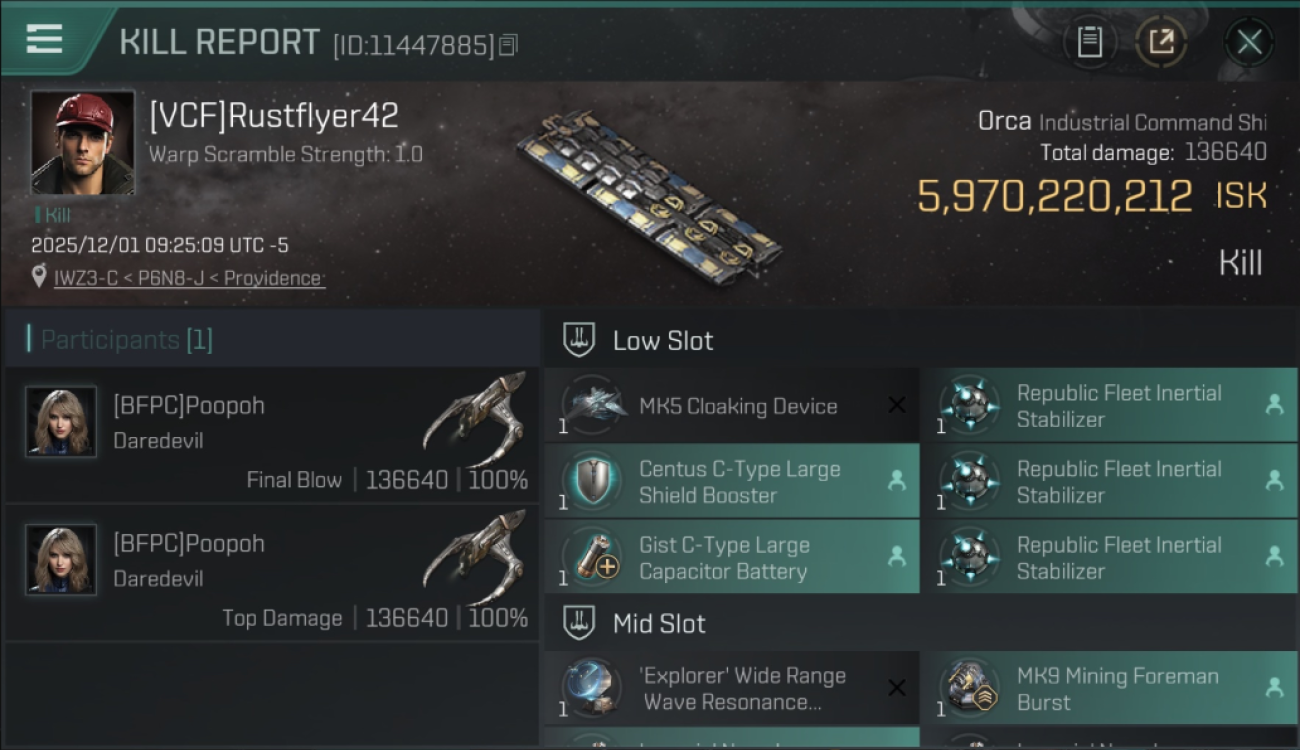Open Poopoh's Final Blow entry
Viewport: 1300px width, 750px height.
tap(272, 436)
